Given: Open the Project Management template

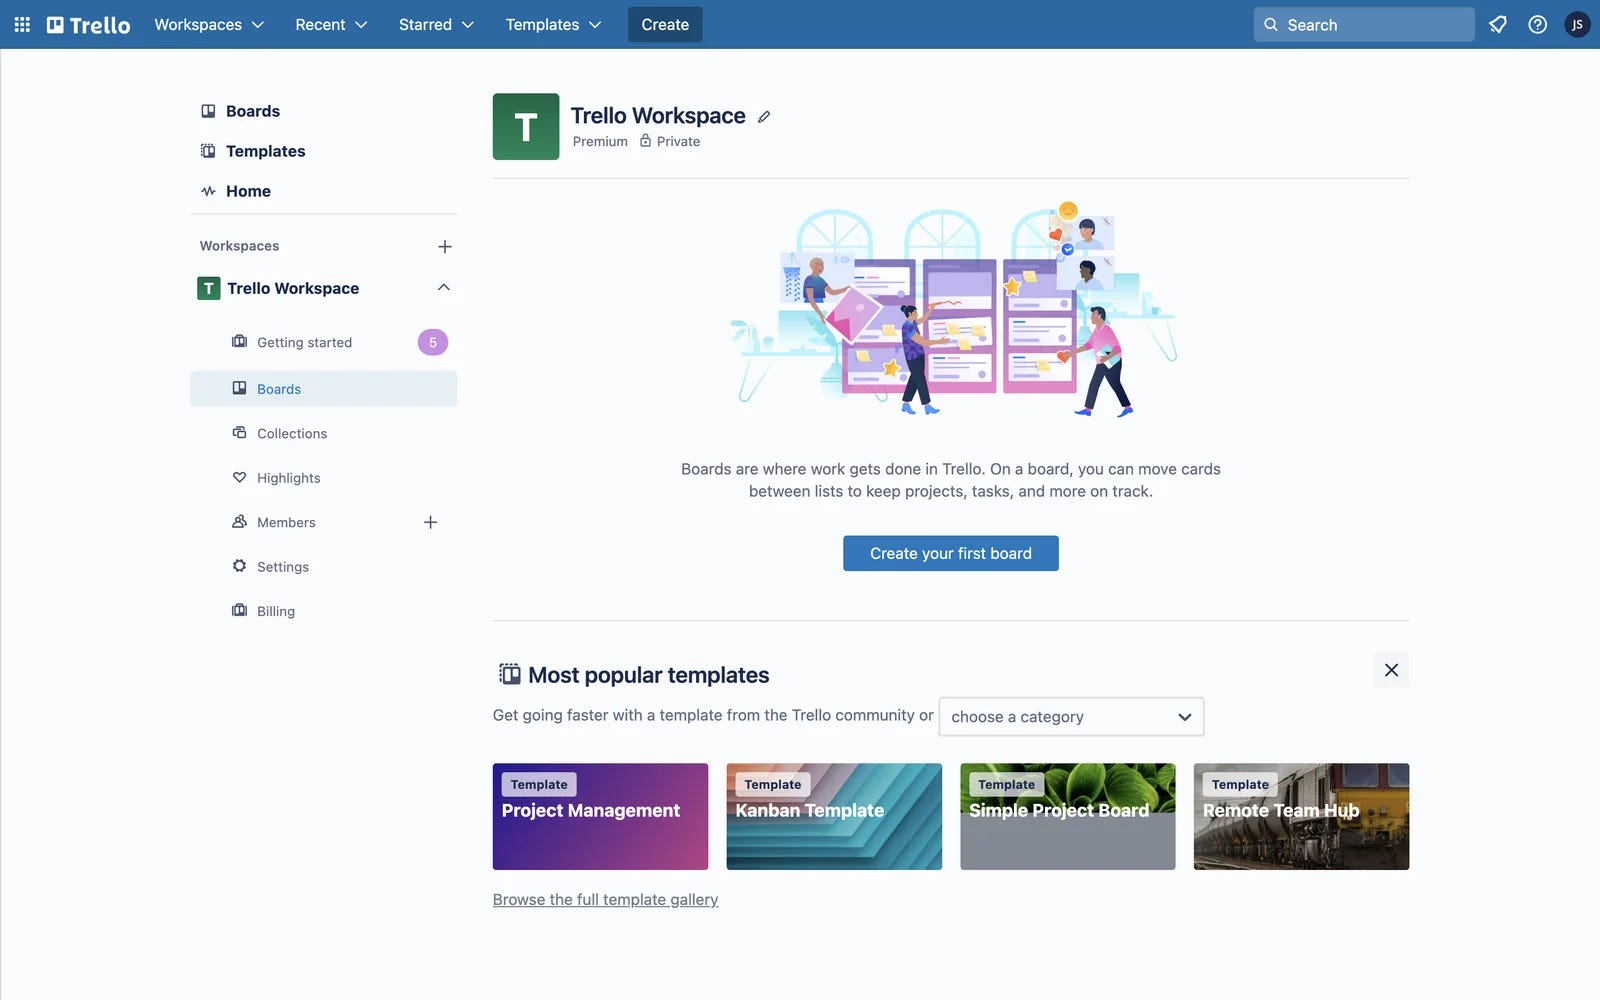Looking at the screenshot, I should (x=600, y=816).
